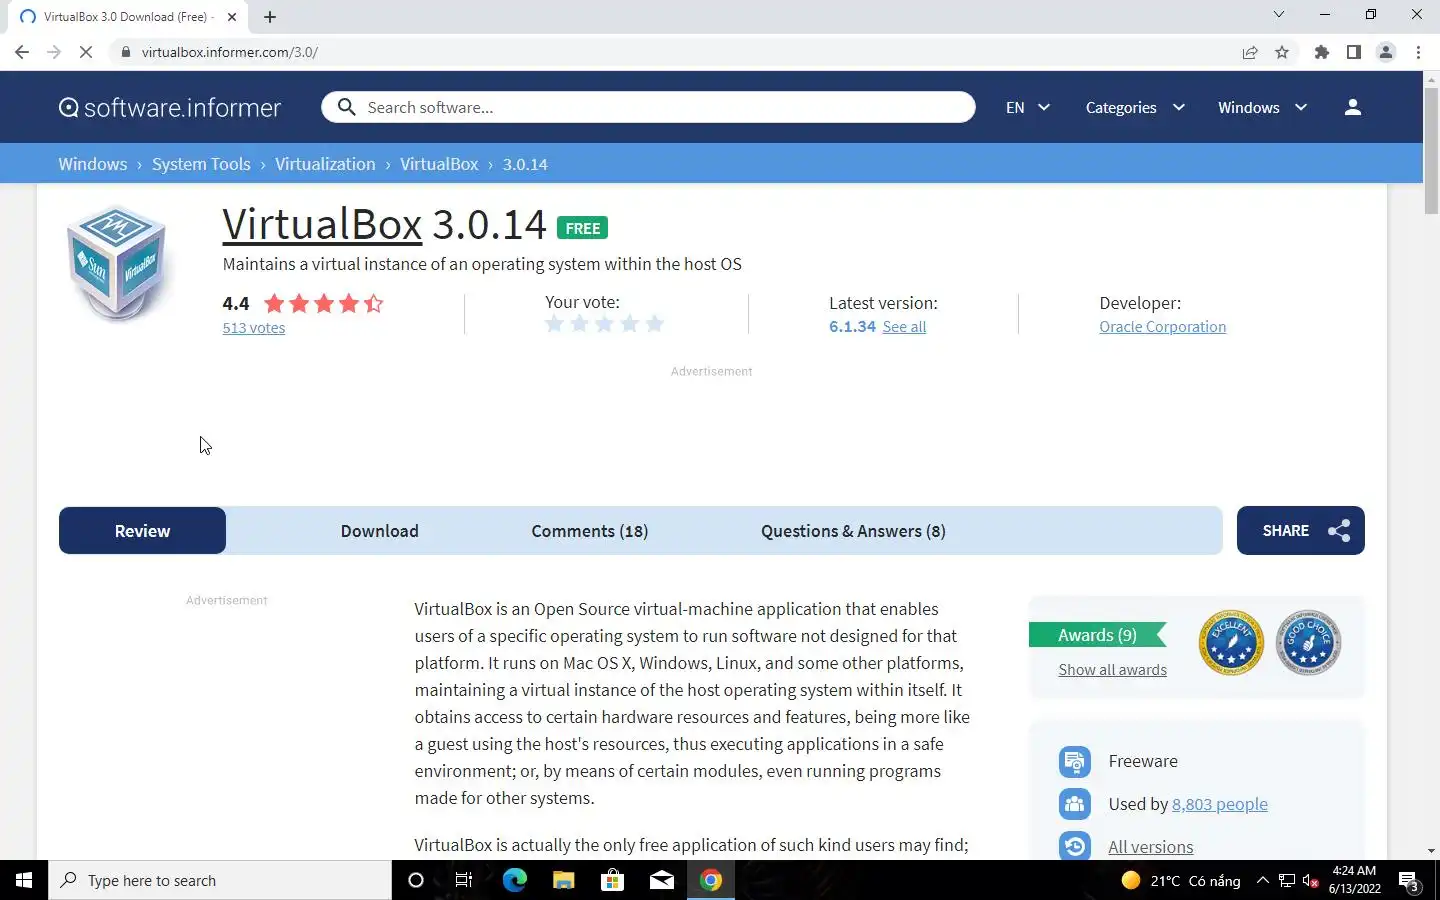Image resolution: width=1440 pixels, height=900 pixels.
Task: Expand the Categories dropdown
Action: pyautogui.click(x=1135, y=107)
